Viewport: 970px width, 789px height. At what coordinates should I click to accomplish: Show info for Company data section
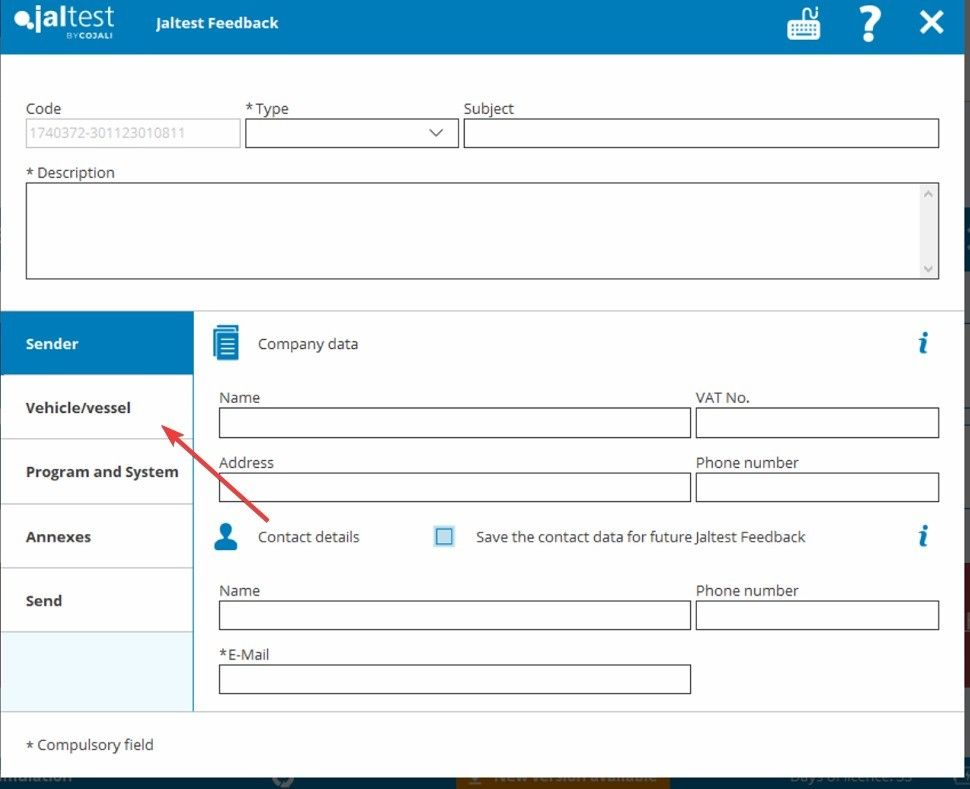point(923,343)
